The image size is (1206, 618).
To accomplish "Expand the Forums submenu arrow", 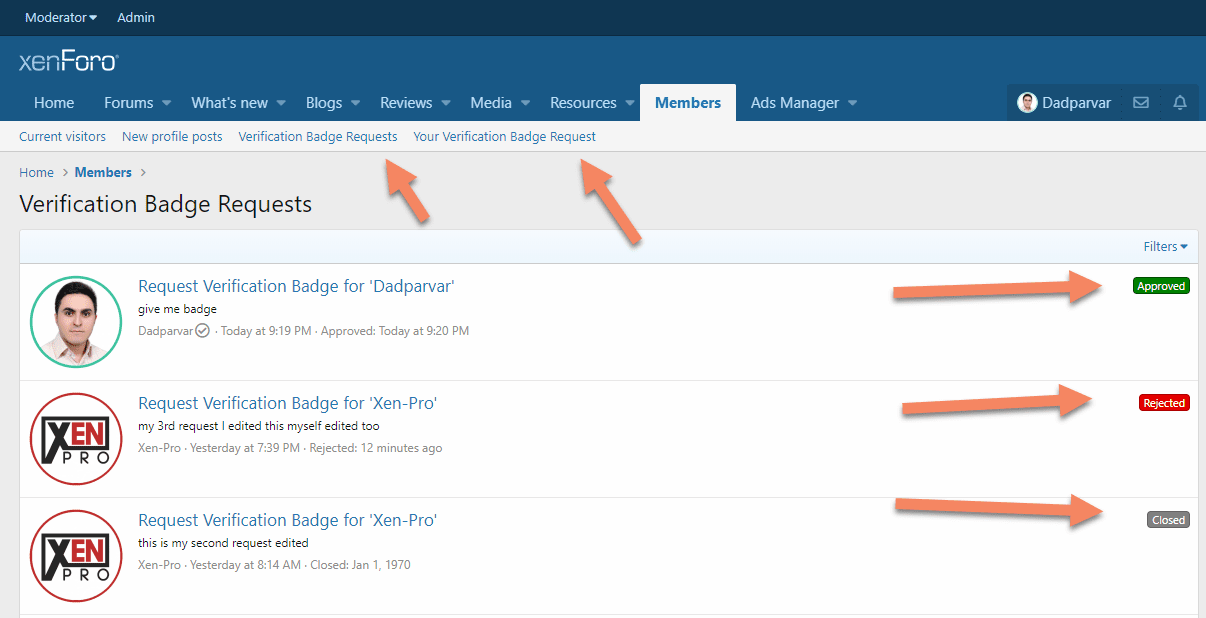I will click(x=167, y=103).
